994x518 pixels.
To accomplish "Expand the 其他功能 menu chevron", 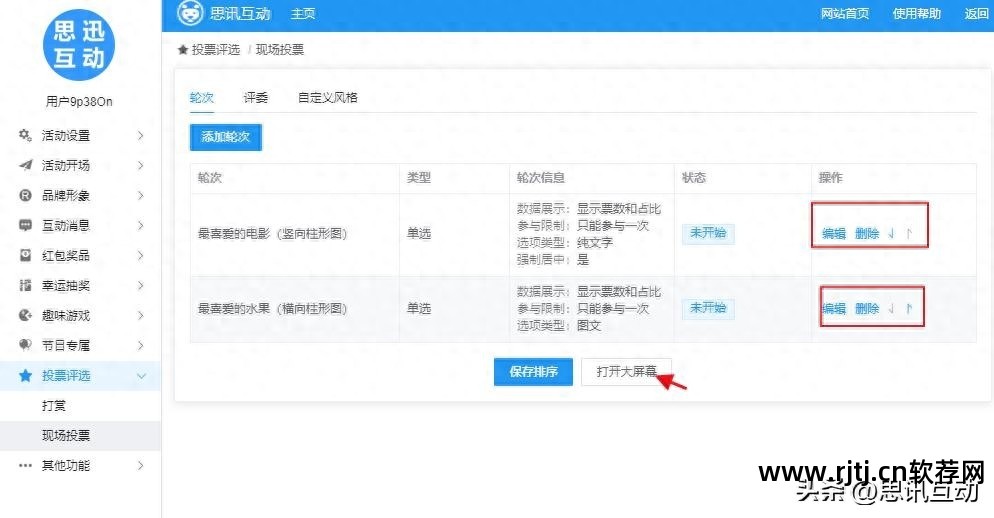I will tap(141, 465).
